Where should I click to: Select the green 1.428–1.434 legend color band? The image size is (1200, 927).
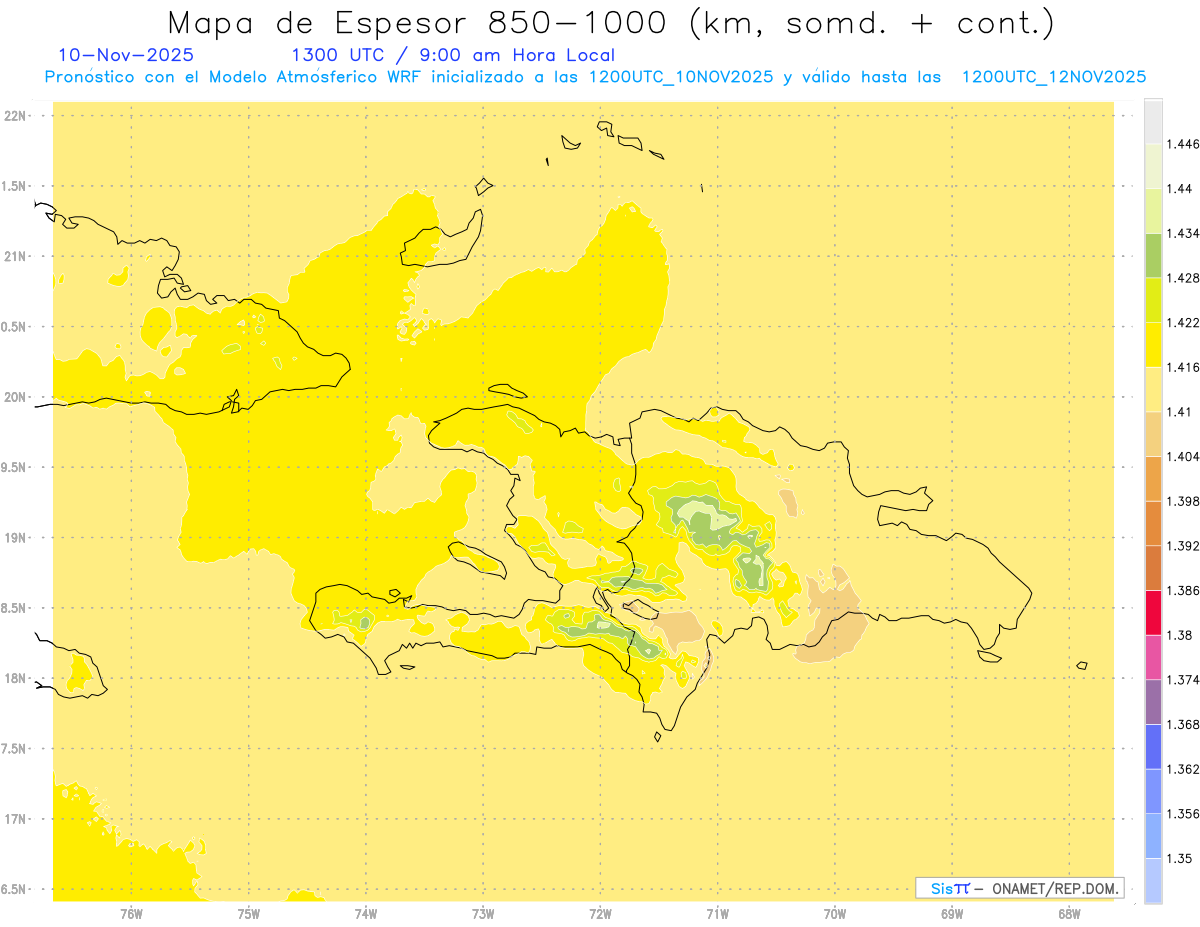1153,255
